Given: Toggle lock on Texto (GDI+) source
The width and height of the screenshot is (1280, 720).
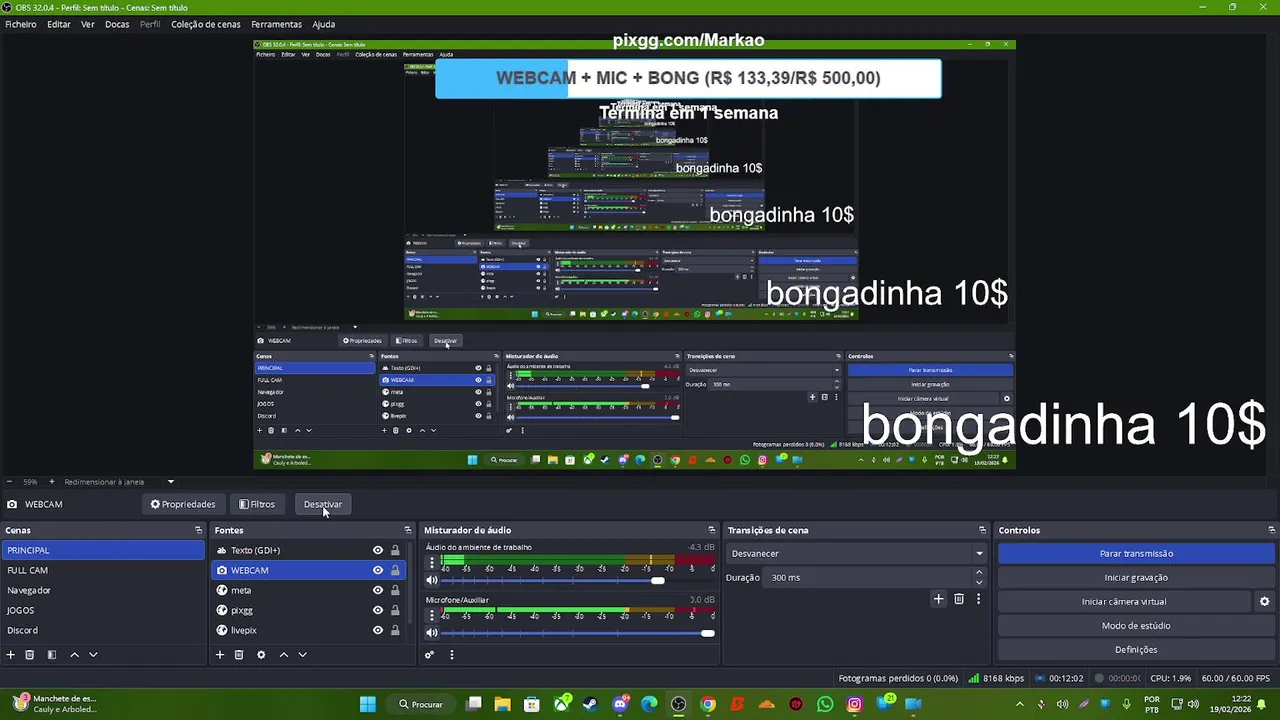Looking at the screenshot, I should pyautogui.click(x=395, y=550).
